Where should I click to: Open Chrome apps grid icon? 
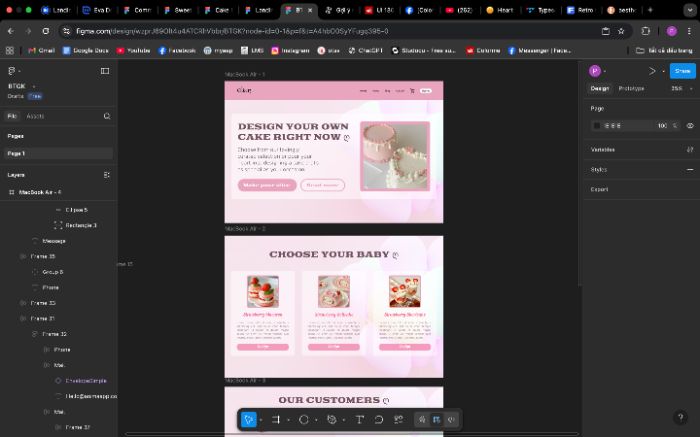coord(10,50)
